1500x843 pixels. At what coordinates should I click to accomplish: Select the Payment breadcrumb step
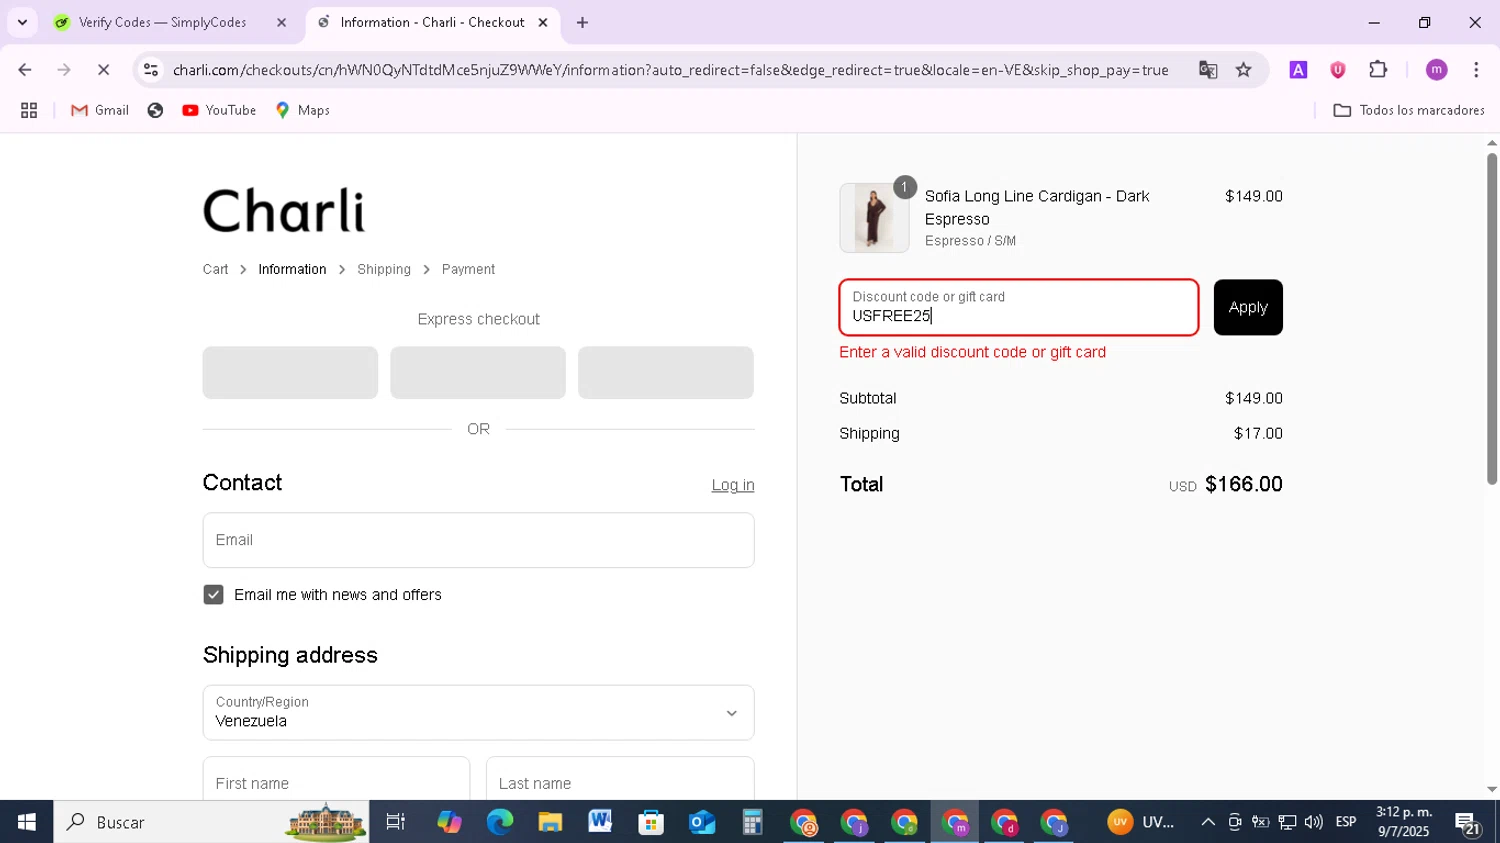point(468,269)
